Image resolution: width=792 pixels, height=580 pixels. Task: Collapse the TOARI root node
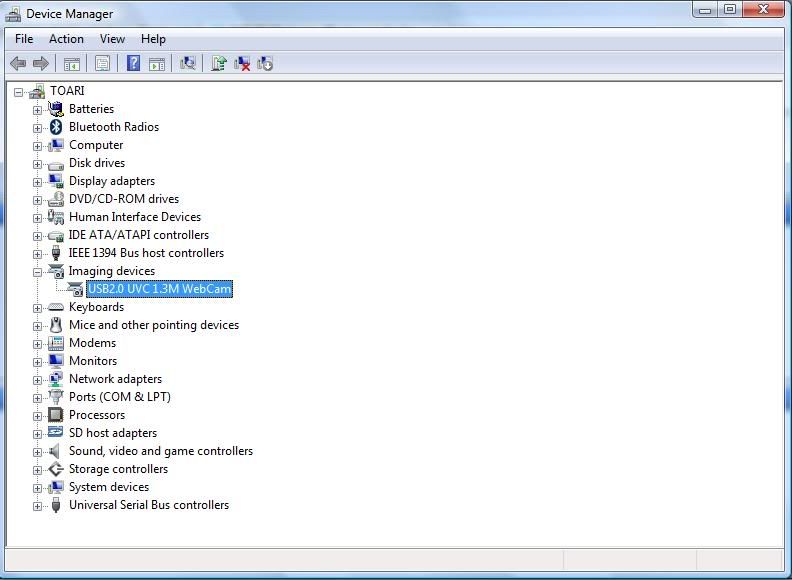19,92
